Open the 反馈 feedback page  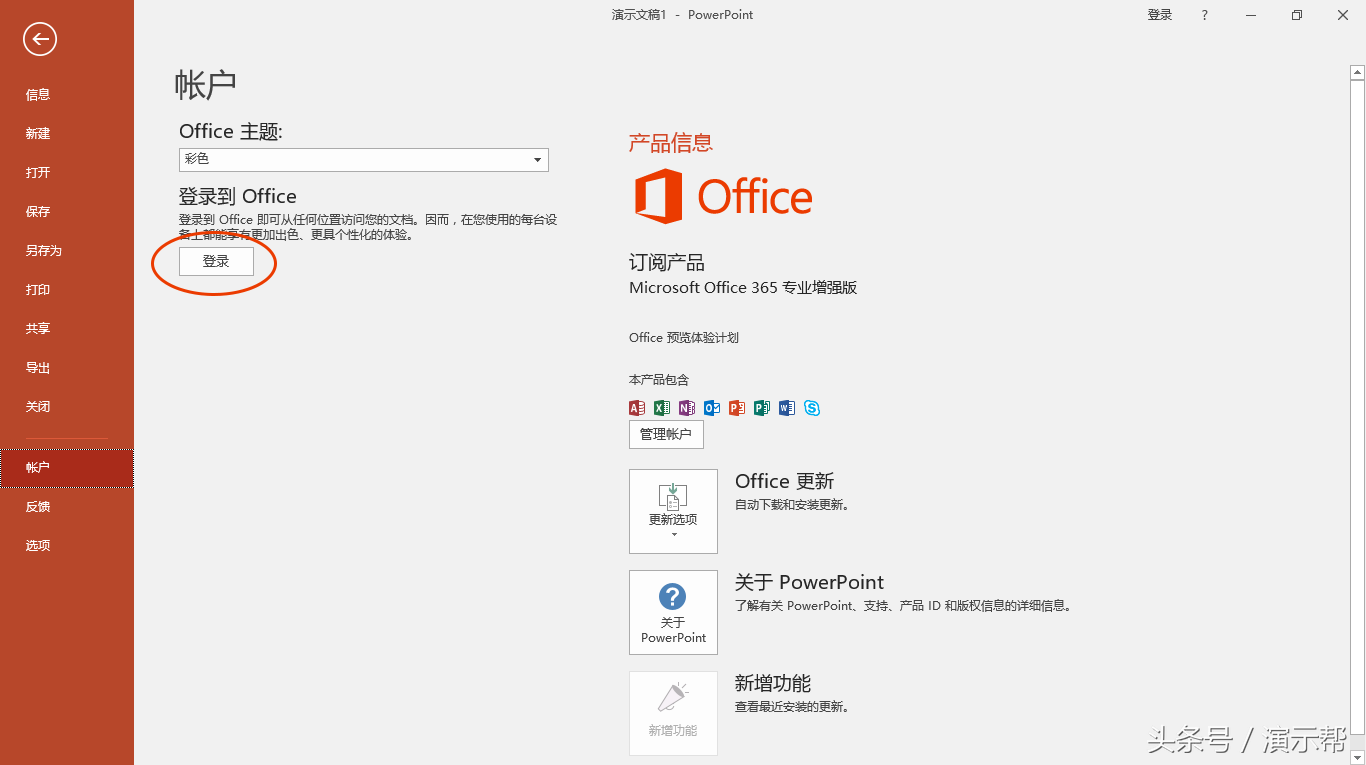pos(67,507)
